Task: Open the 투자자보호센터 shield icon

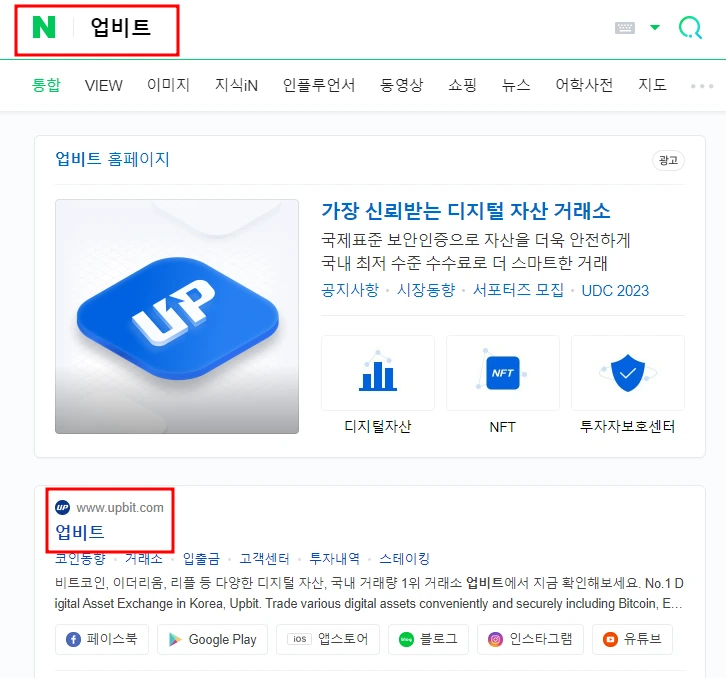Action: [628, 373]
